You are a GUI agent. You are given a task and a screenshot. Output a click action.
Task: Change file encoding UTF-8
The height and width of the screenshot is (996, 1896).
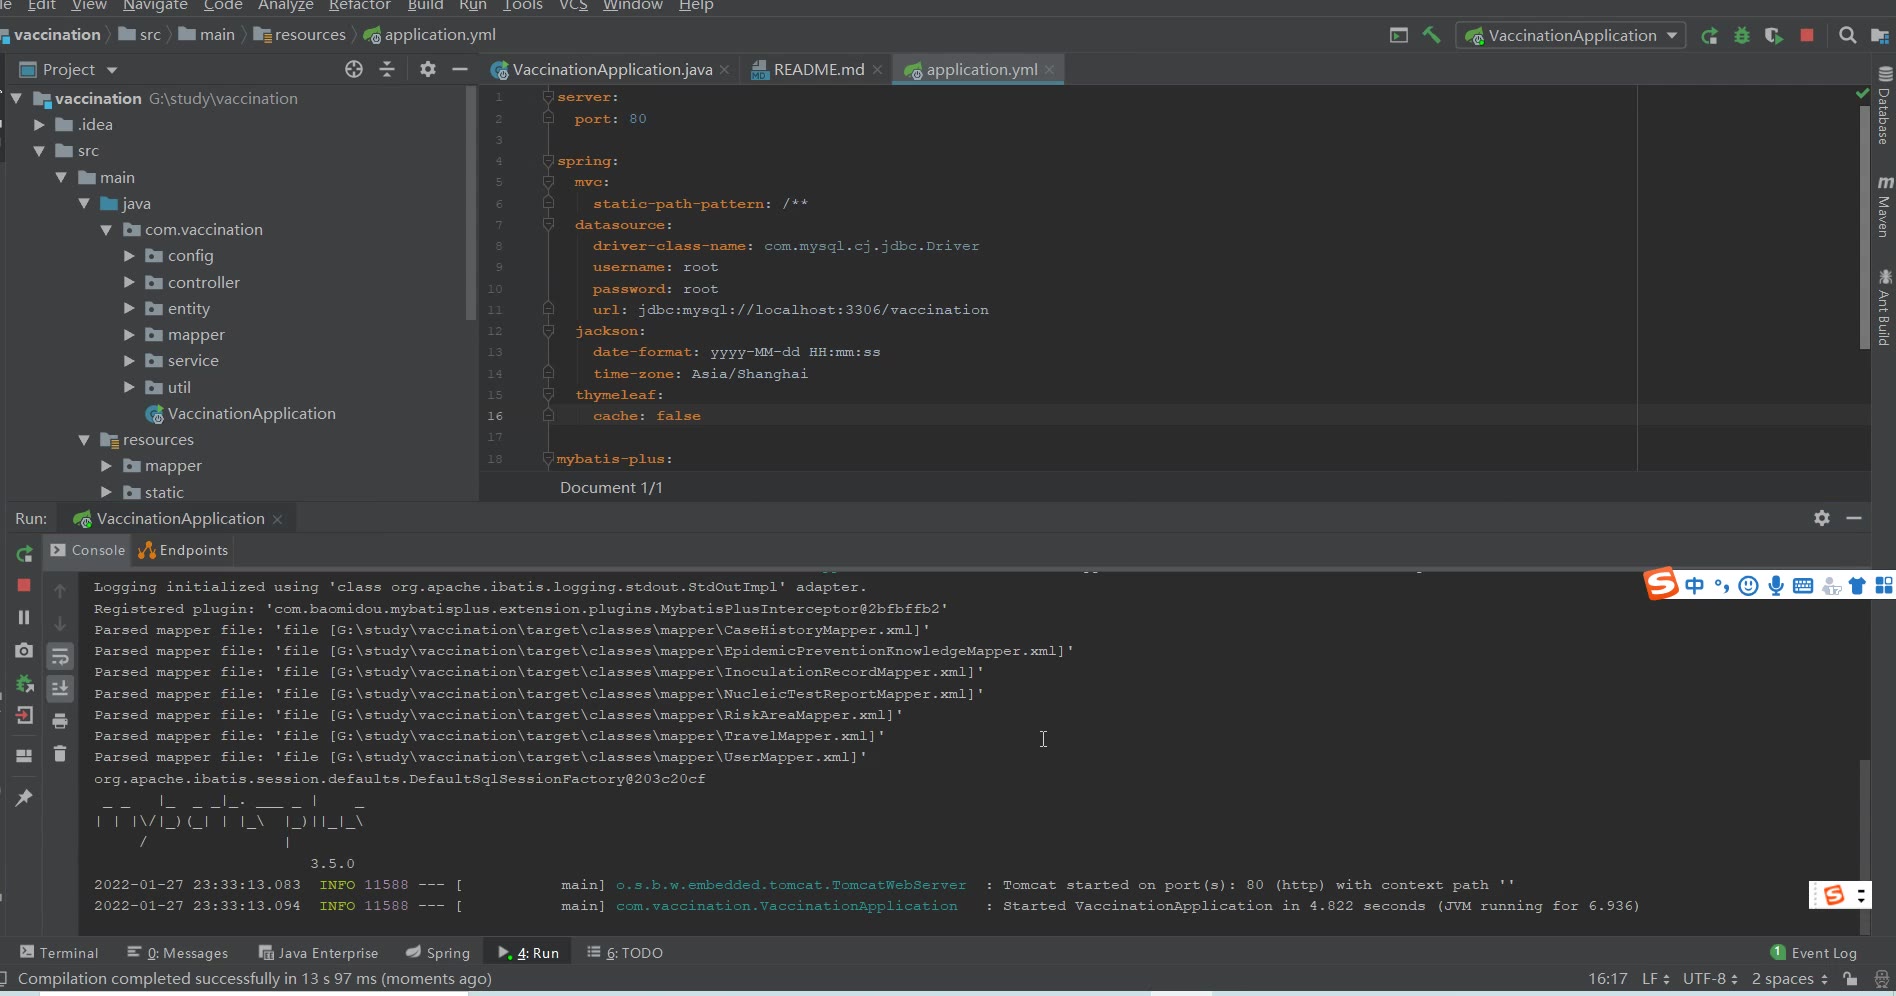click(1710, 979)
